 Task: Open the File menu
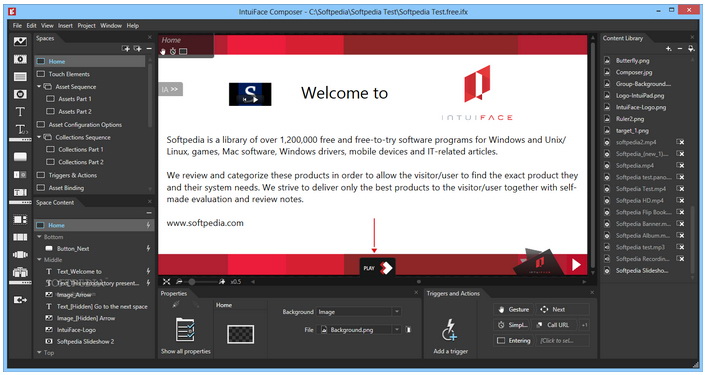point(17,26)
